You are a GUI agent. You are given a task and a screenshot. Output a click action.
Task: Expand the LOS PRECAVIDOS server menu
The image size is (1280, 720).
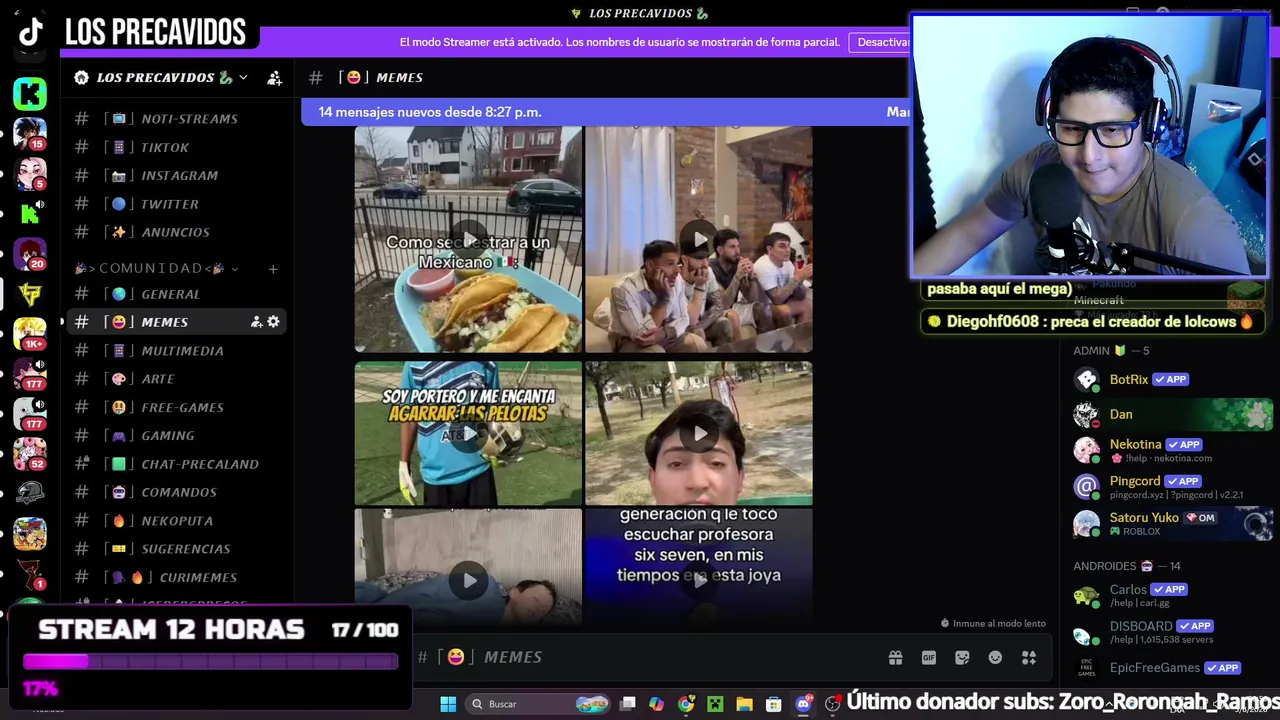(161, 78)
